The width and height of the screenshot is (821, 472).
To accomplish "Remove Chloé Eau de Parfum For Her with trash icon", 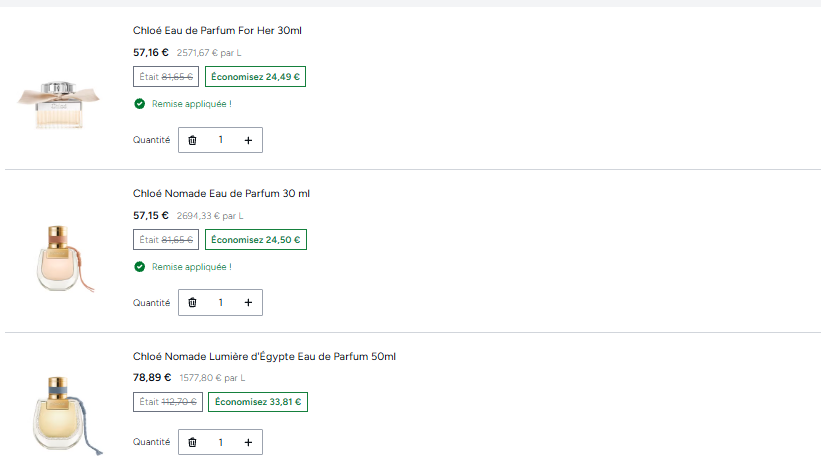I will click(x=192, y=140).
